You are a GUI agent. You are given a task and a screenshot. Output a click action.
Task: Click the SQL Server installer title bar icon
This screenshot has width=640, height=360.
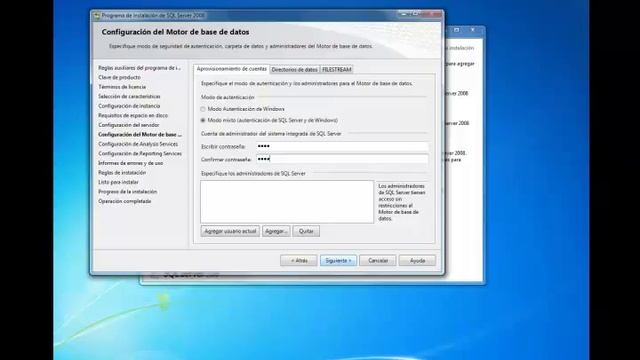[97, 16]
